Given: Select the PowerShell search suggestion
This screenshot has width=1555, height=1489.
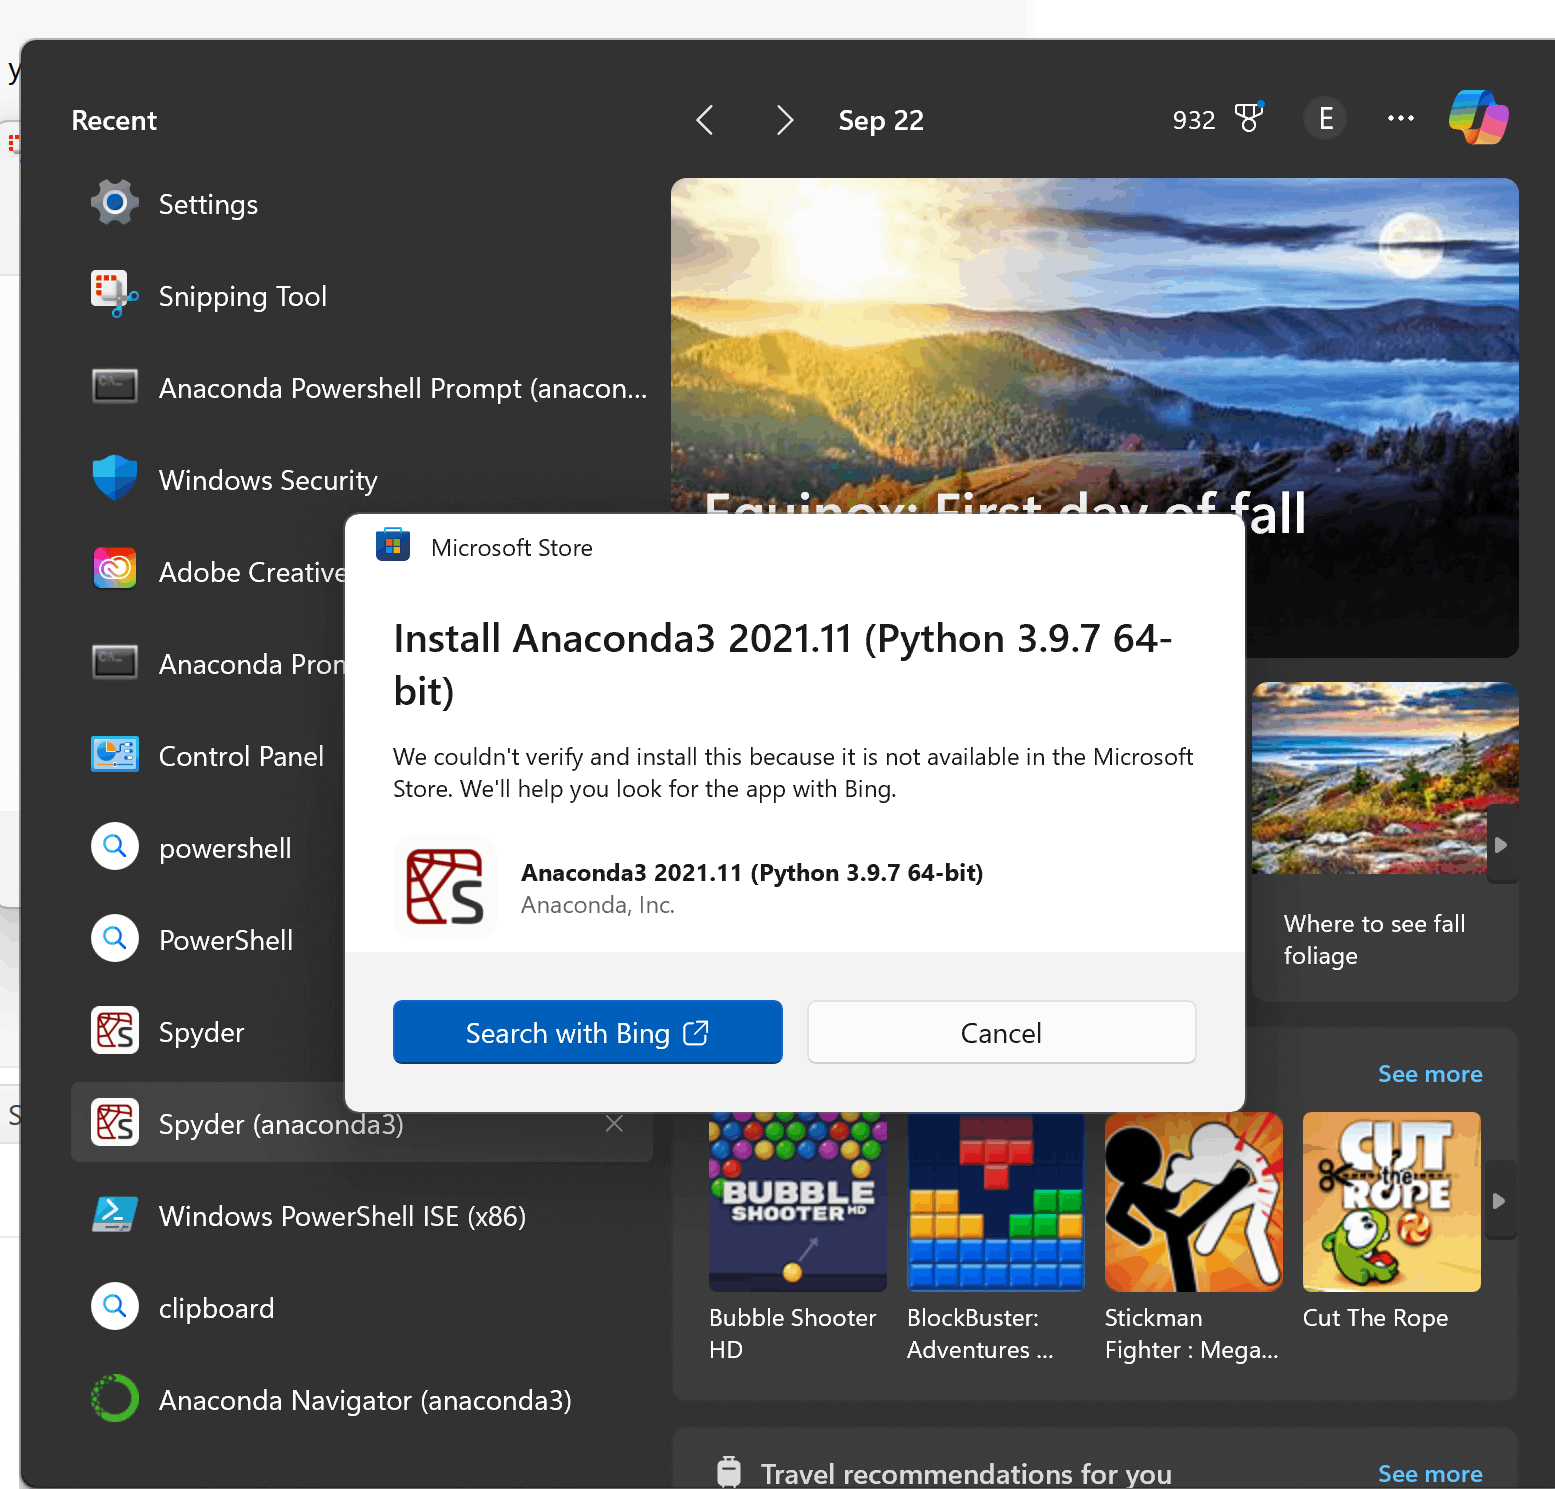Looking at the screenshot, I should [x=208, y=940].
